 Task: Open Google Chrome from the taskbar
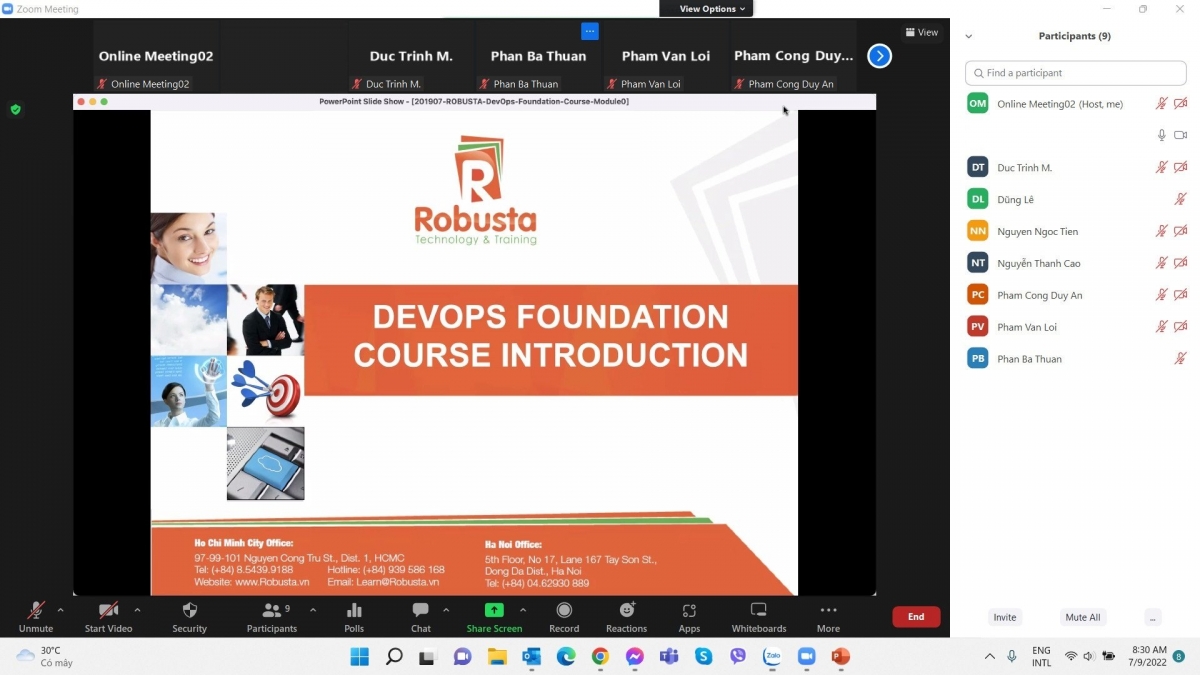click(x=600, y=656)
